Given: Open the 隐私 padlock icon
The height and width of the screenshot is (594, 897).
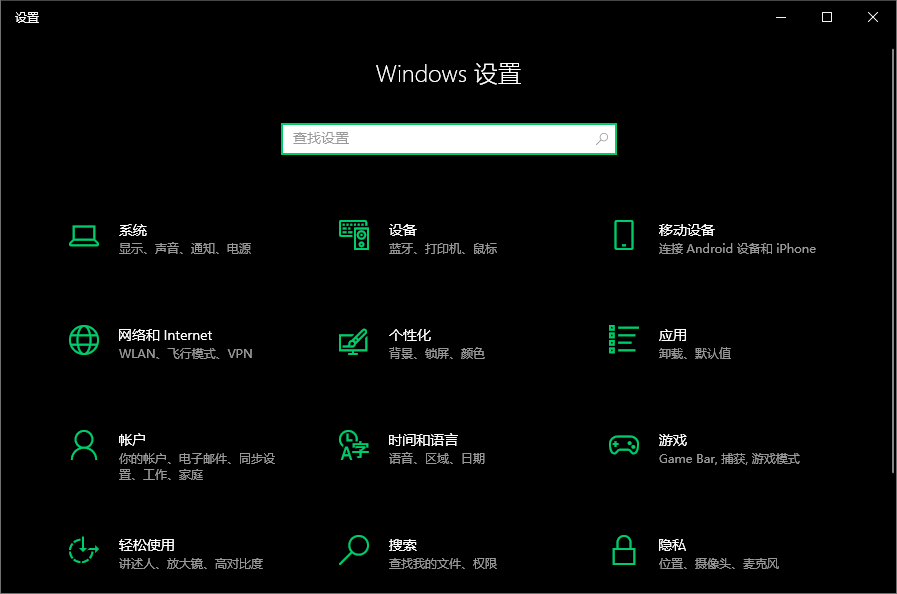Looking at the screenshot, I should pyautogui.click(x=624, y=550).
